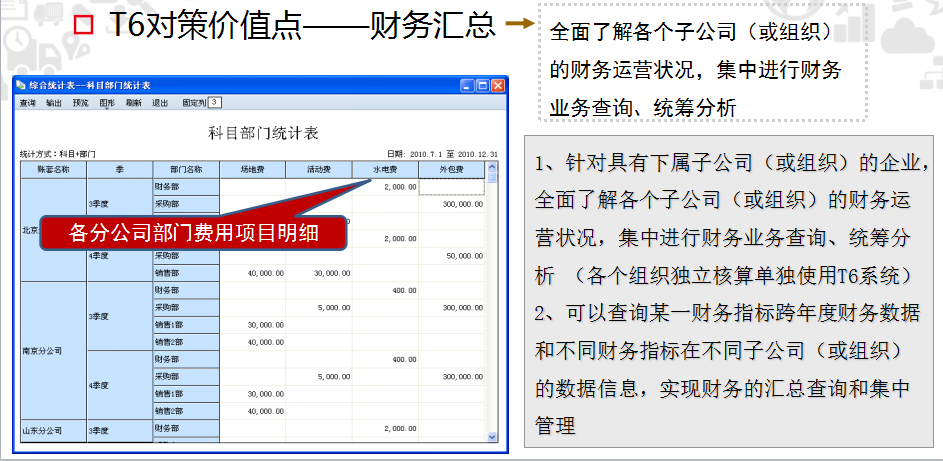
Task: Maximize the 综合统计表 window
Action: point(482,86)
